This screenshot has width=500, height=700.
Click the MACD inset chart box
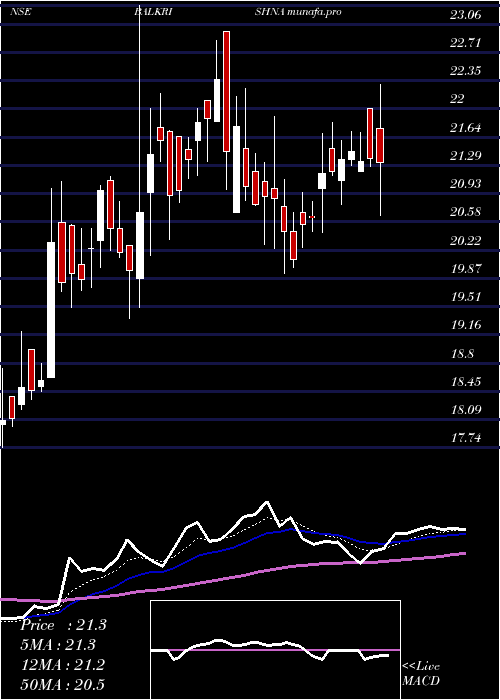click(x=275, y=650)
